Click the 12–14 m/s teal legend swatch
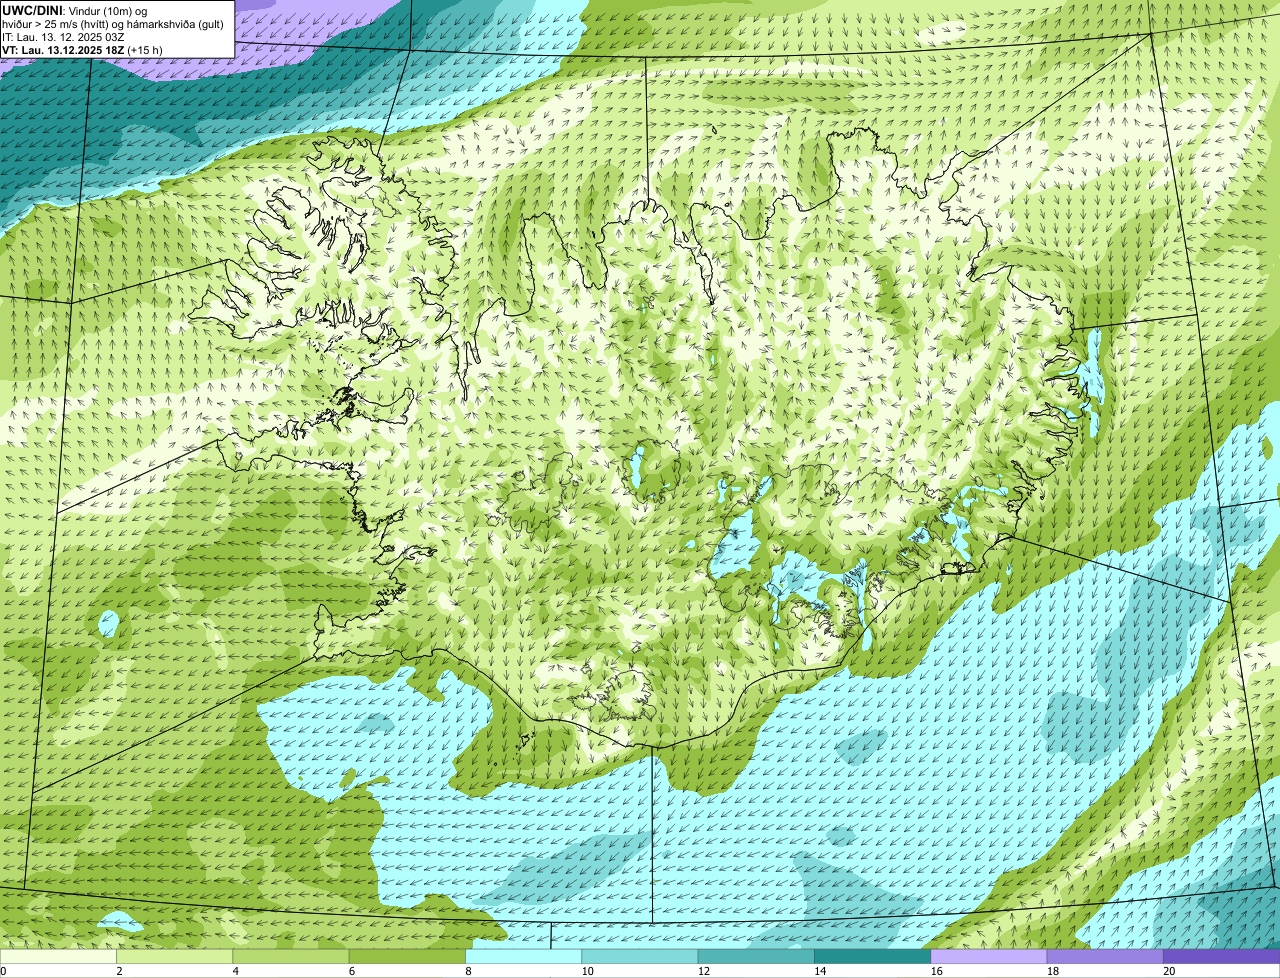The height and width of the screenshot is (978, 1280). pyautogui.click(x=757, y=956)
